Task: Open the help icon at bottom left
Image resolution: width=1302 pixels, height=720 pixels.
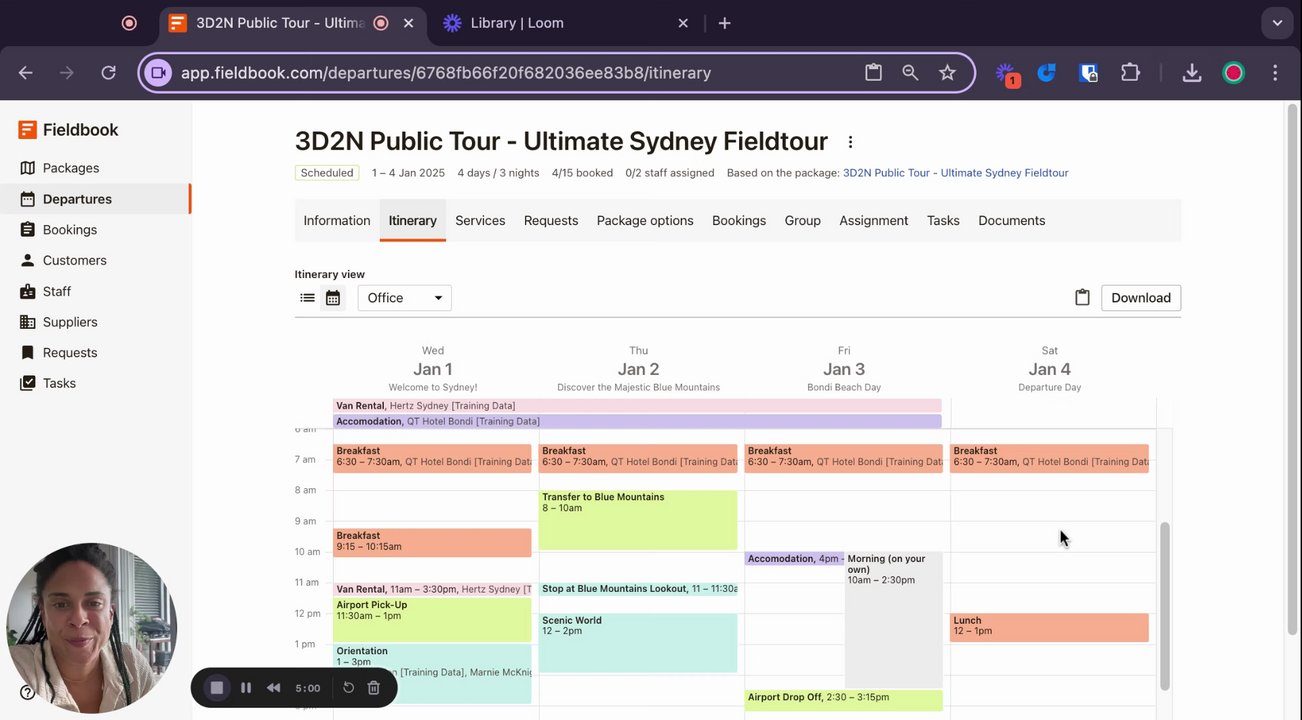Action: [27, 692]
